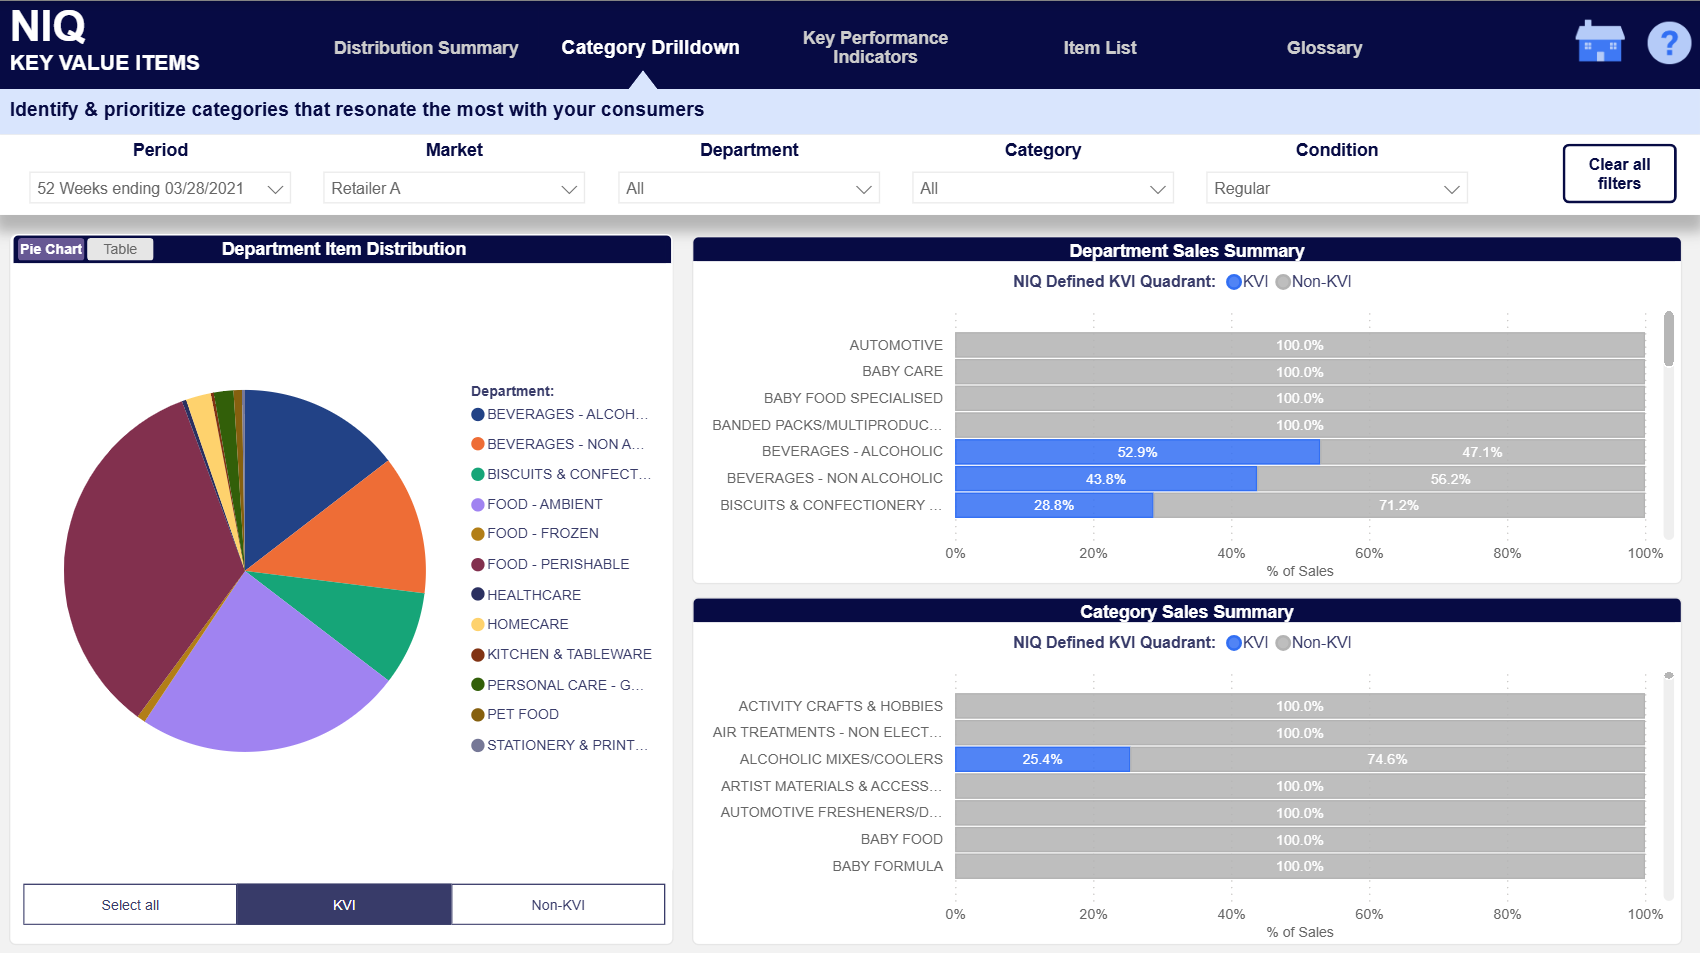
Task: Click Non-KVI legend dot in Category Sales Summary
Action: tap(1283, 643)
